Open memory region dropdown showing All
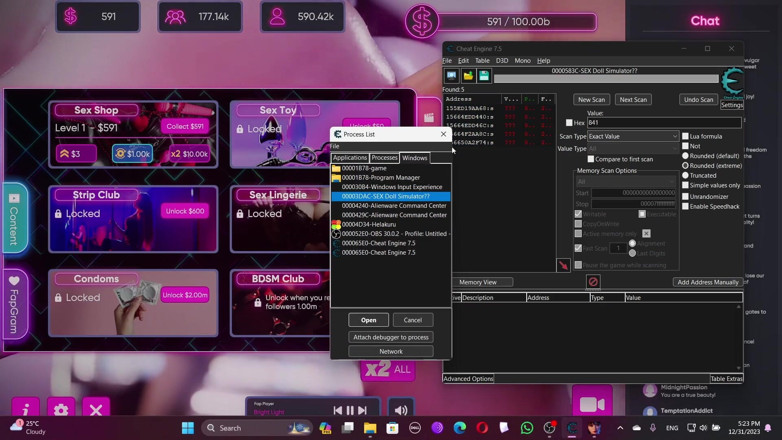The width and height of the screenshot is (782, 440). [x=625, y=182]
